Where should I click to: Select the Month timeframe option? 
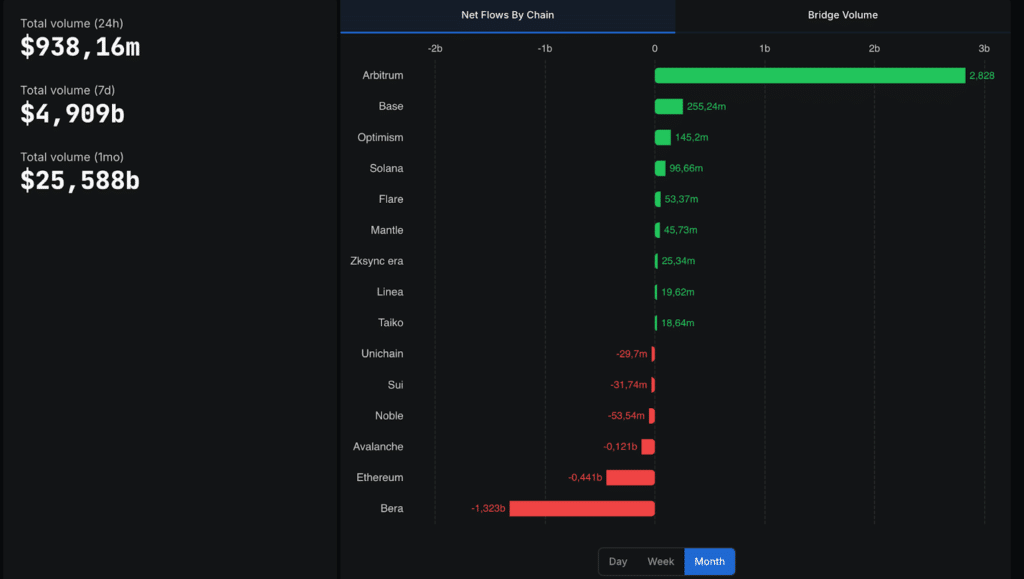pos(709,561)
